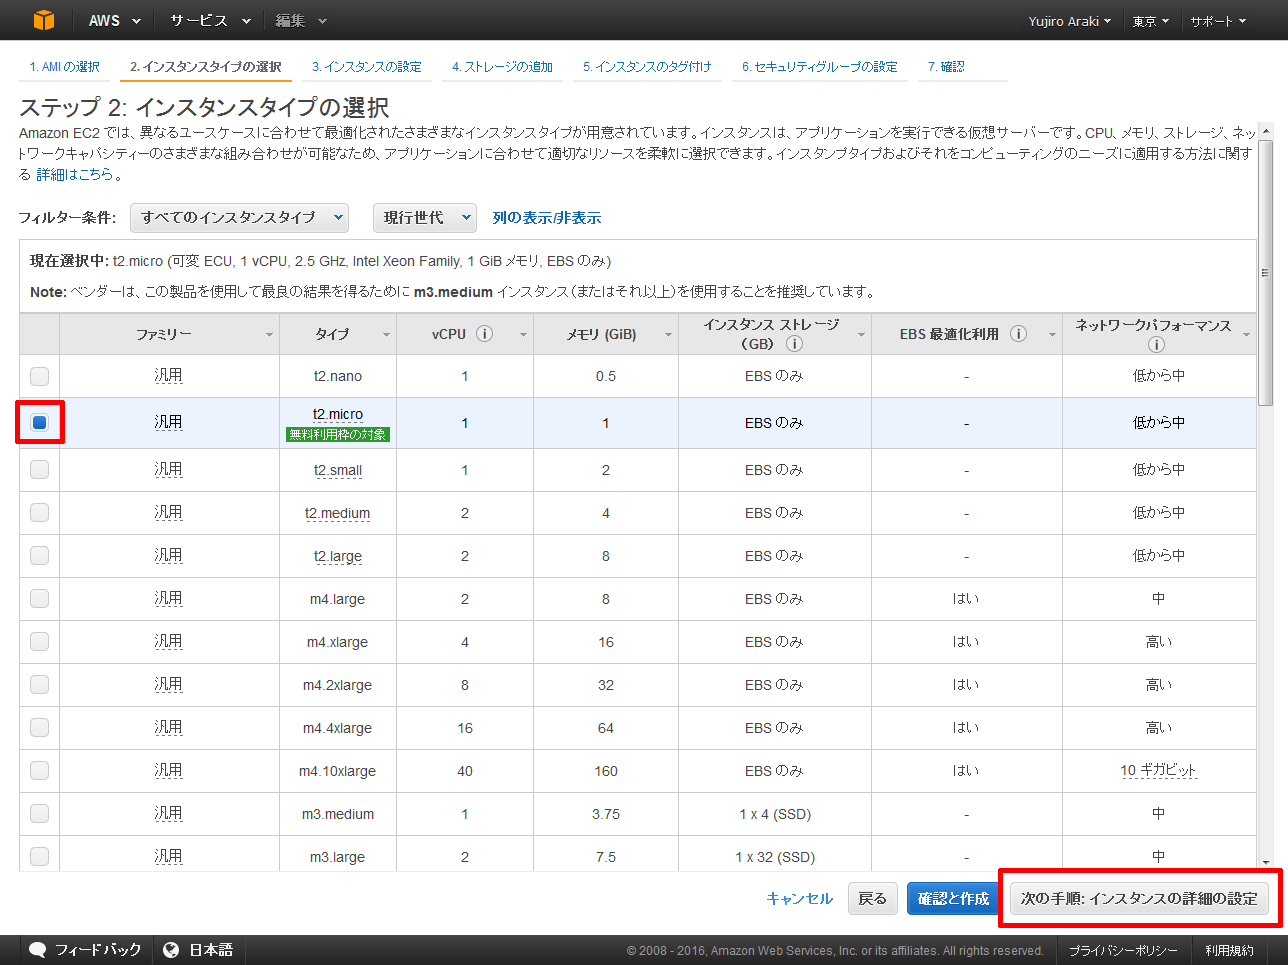1288x965 pixels.
Task: Click the feedback speech bubble icon
Action: [x=38, y=950]
